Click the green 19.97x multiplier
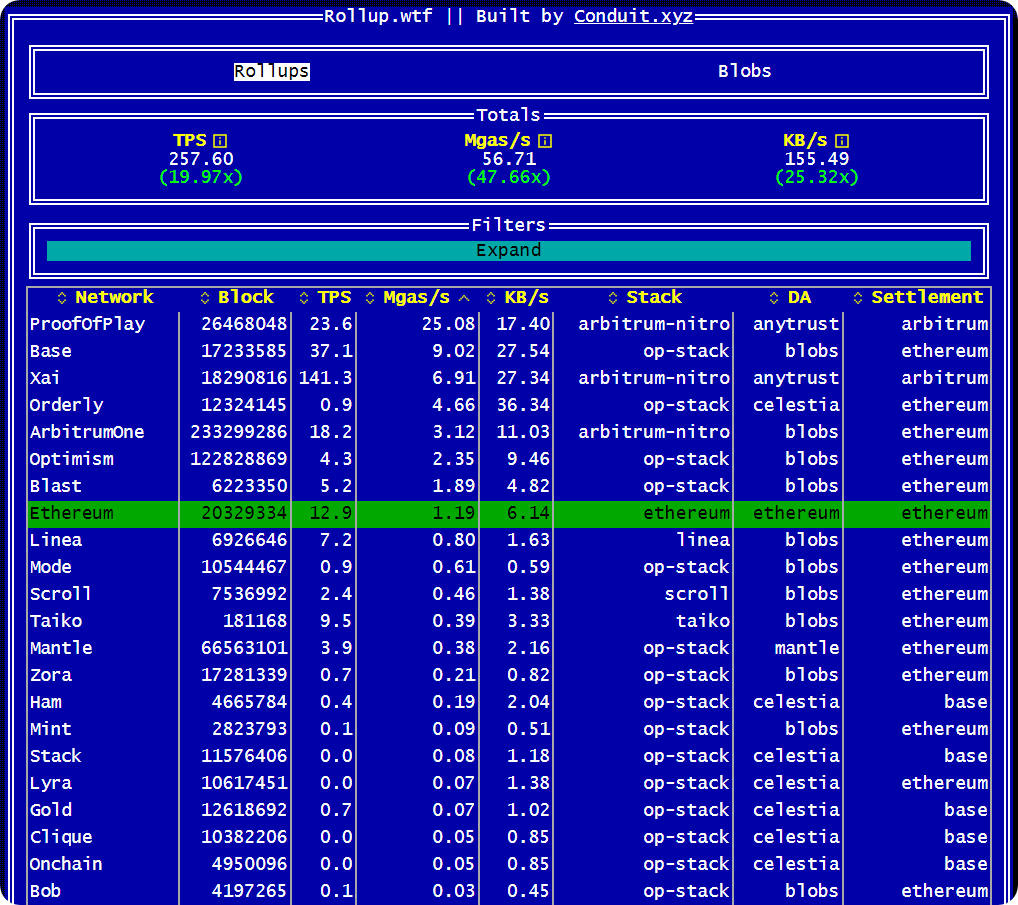This screenshot has height=905, width=1018. point(201,177)
